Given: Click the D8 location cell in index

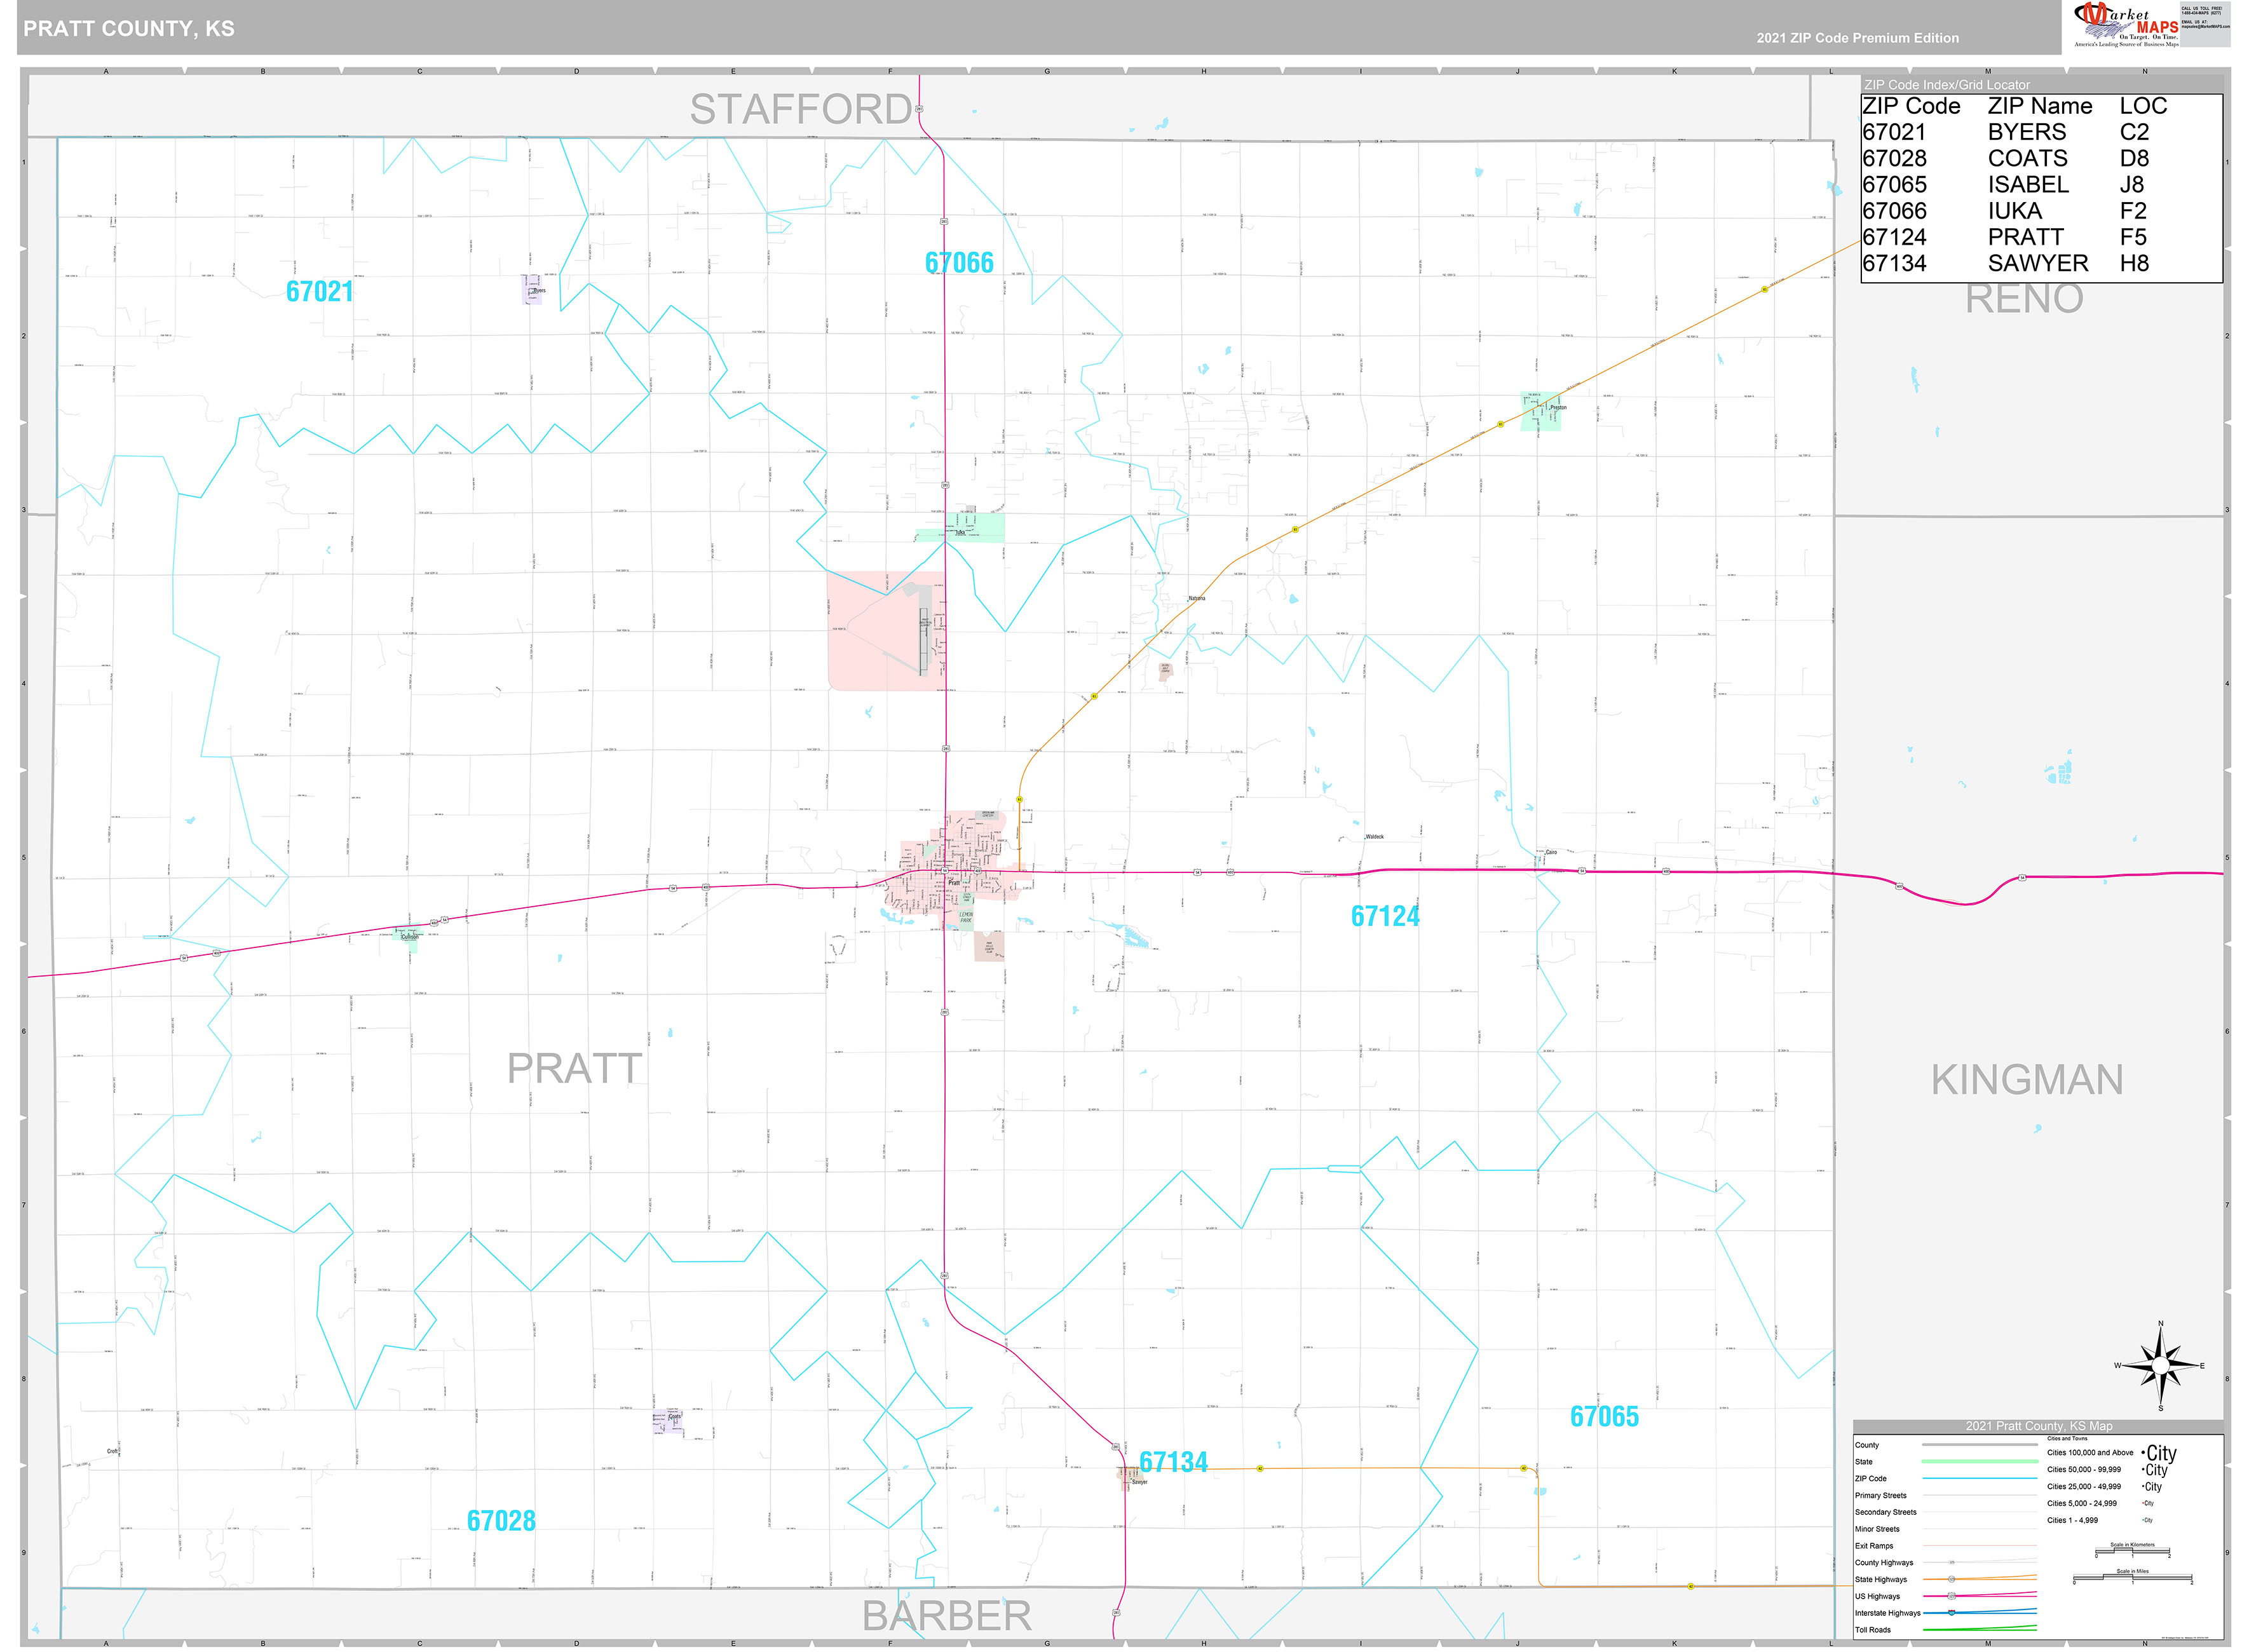Looking at the screenshot, I should coord(2134,158).
